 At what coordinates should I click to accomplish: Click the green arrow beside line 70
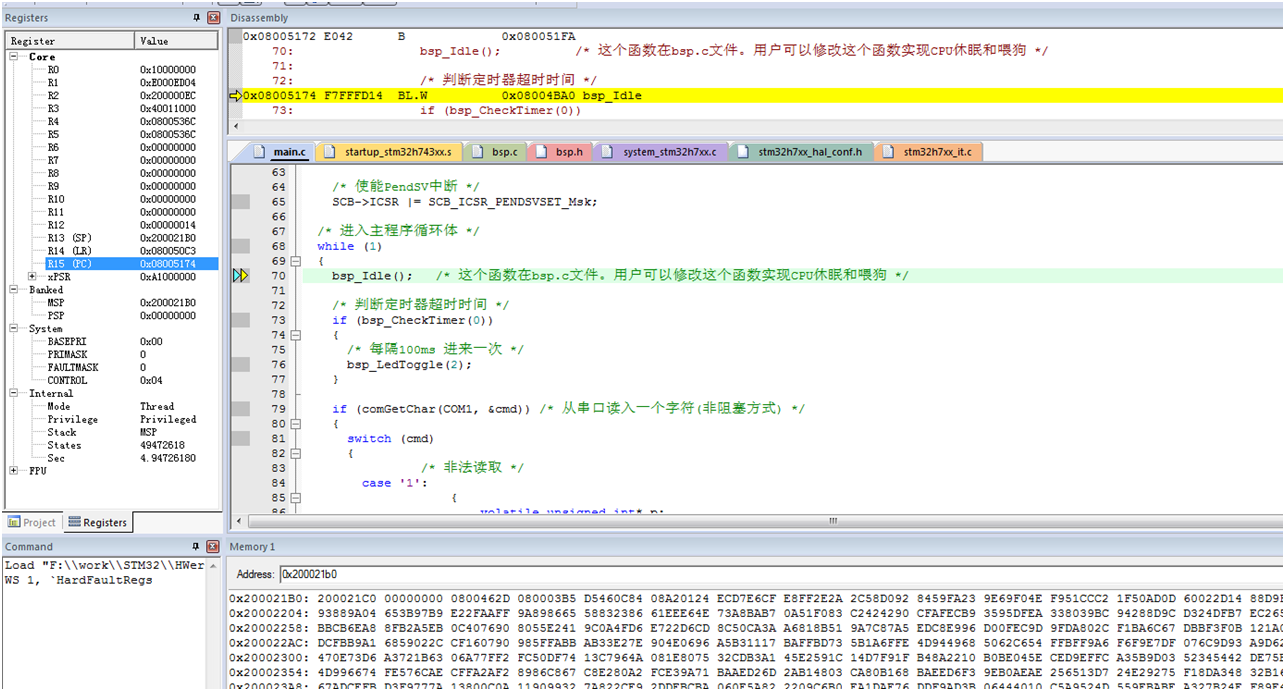(x=240, y=273)
